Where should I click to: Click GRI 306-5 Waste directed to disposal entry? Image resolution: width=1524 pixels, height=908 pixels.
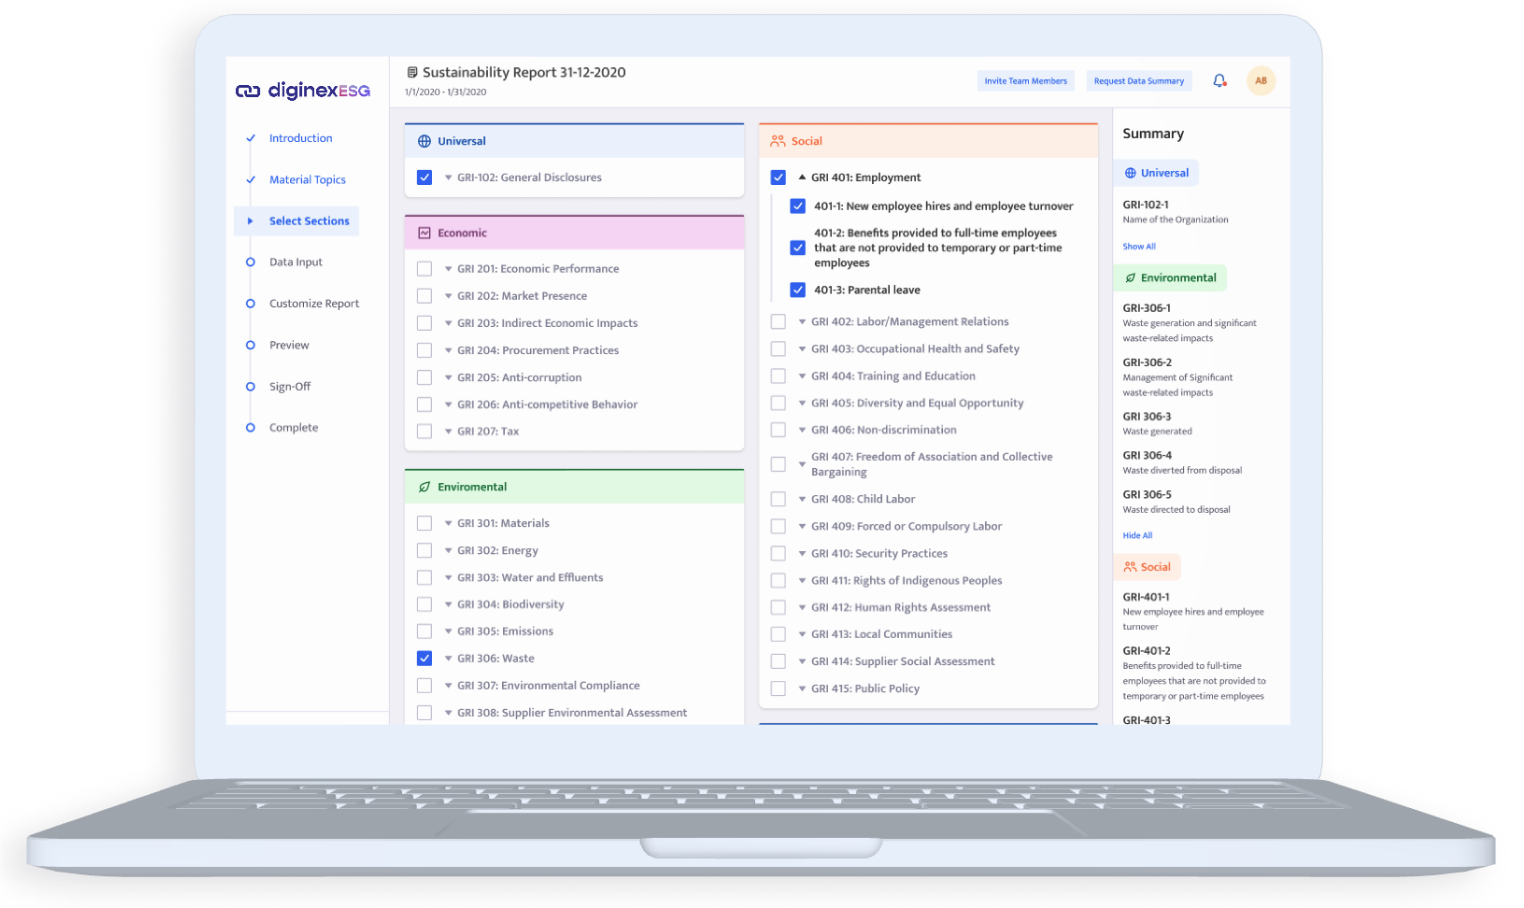1177,502
